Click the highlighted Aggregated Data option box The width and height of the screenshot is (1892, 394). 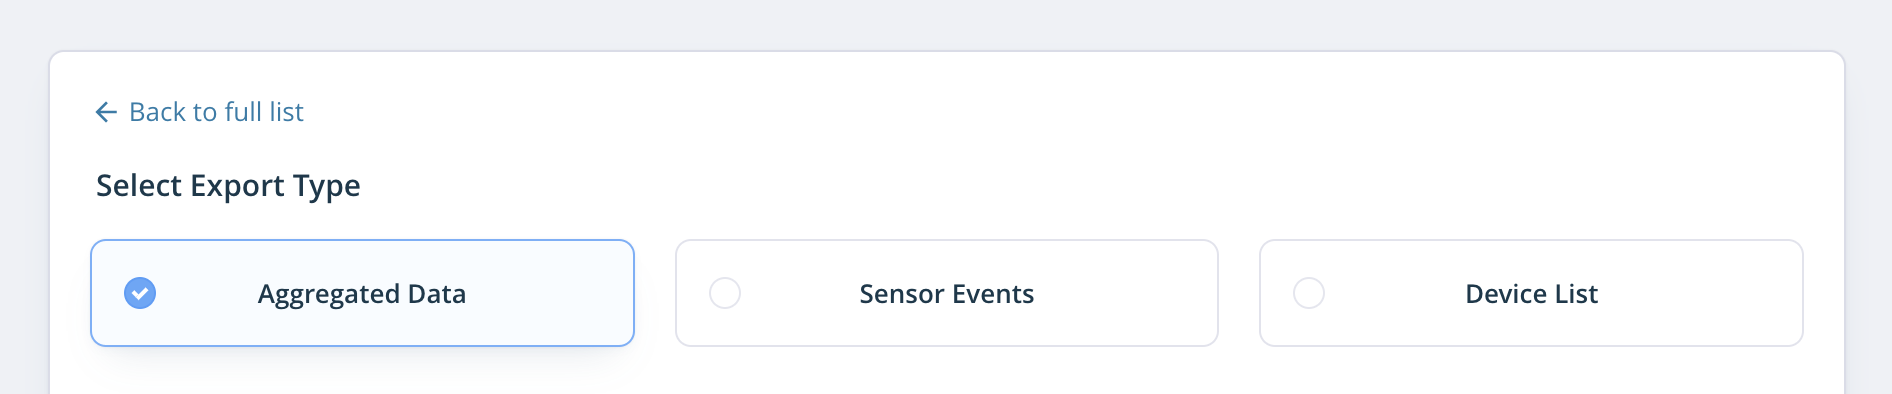point(362,293)
